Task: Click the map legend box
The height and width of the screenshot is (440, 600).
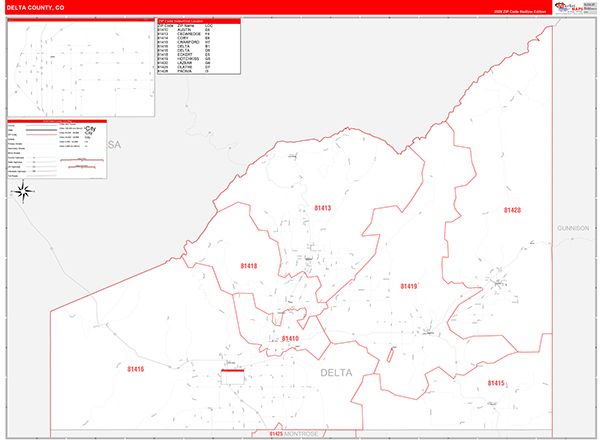Action: click(x=58, y=151)
